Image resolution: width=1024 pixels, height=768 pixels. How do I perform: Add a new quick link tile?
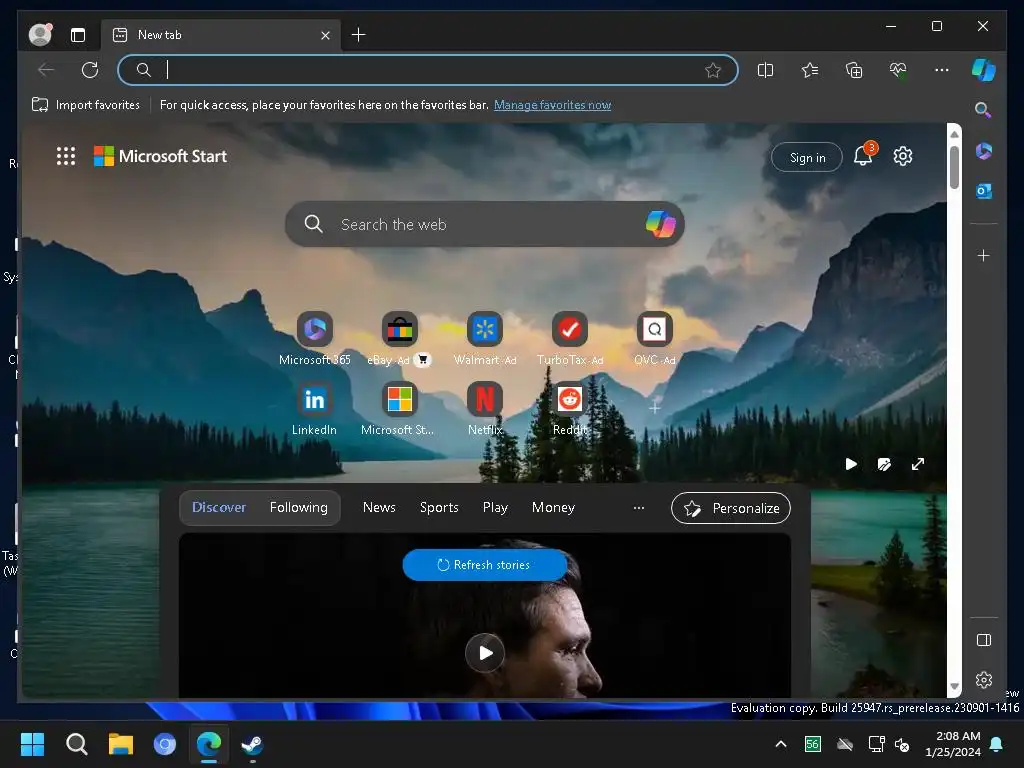[654, 408]
